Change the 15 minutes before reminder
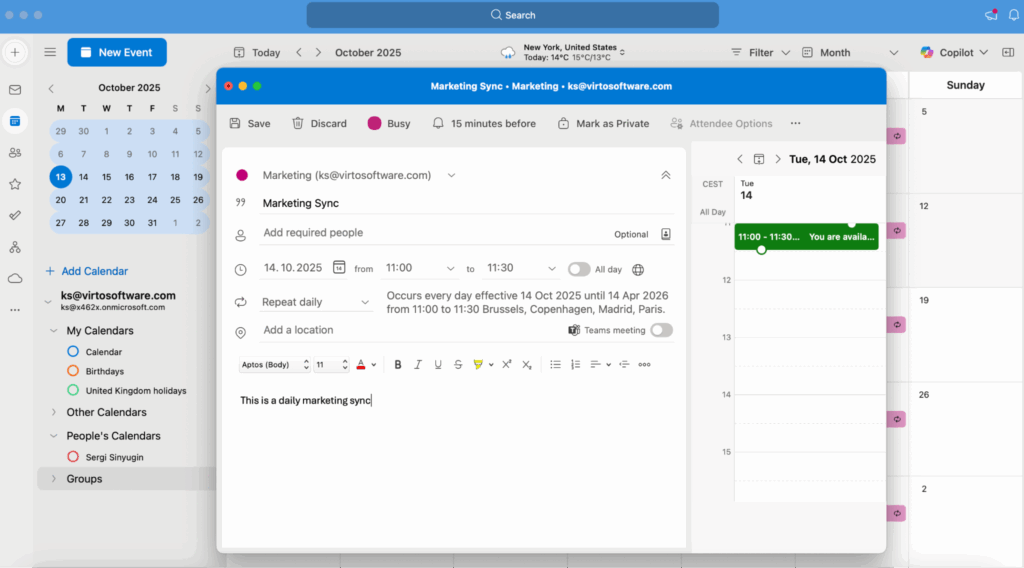The image size is (1024, 568). click(x=484, y=123)
